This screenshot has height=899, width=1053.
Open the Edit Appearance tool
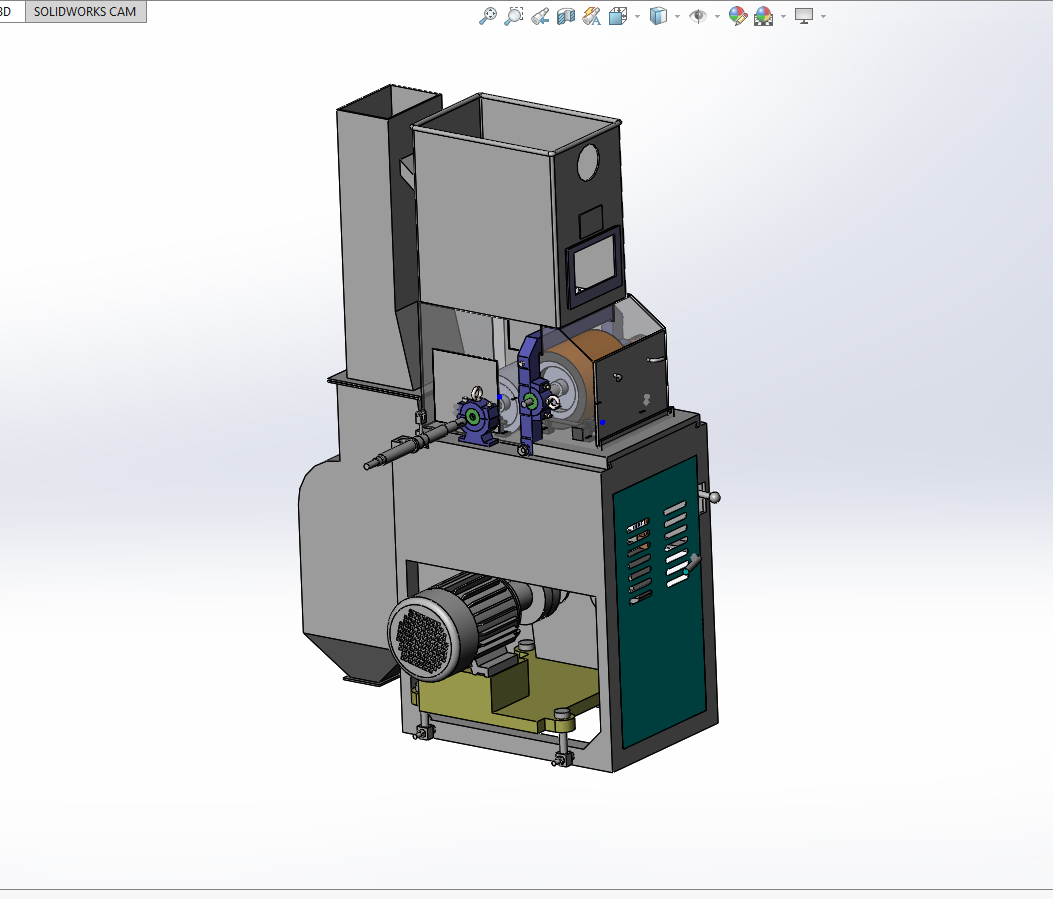tap(738, 16)
